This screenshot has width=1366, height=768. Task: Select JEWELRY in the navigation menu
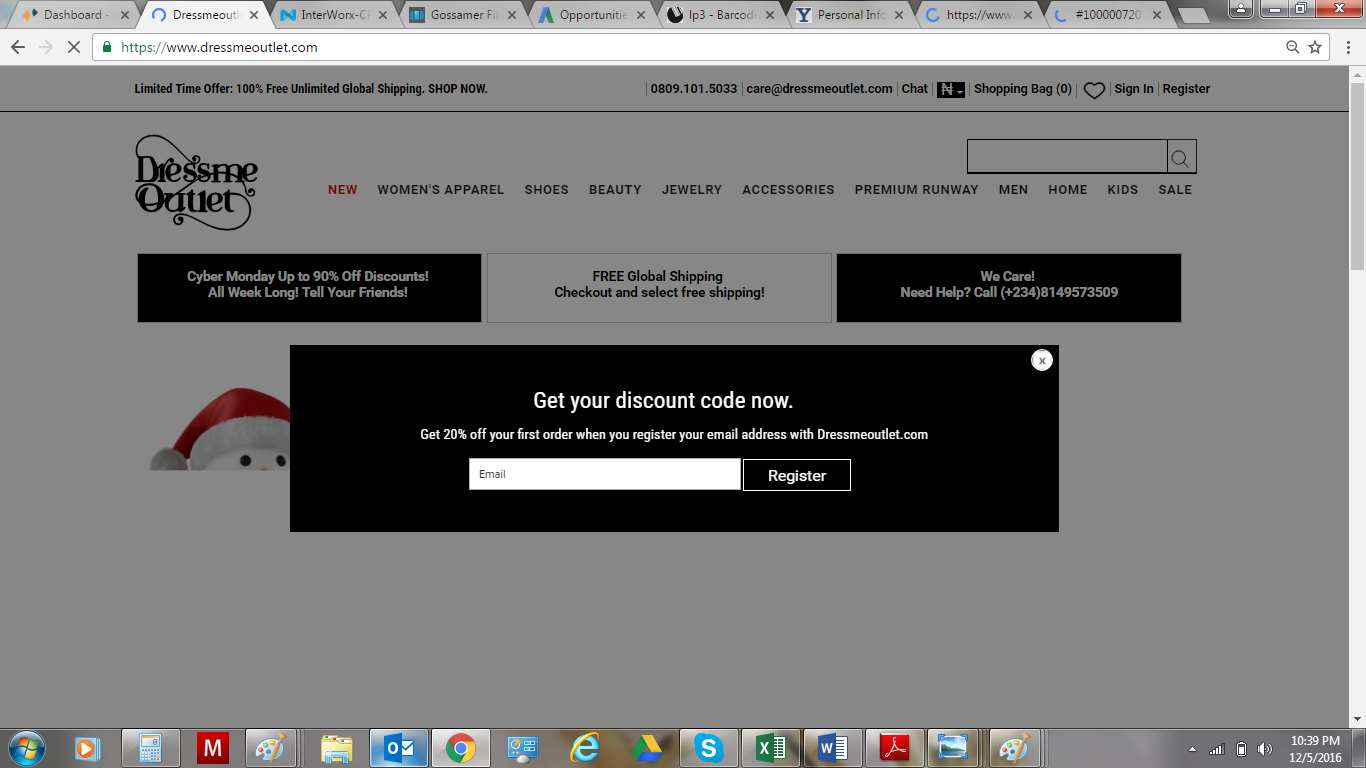pos(691,189)
